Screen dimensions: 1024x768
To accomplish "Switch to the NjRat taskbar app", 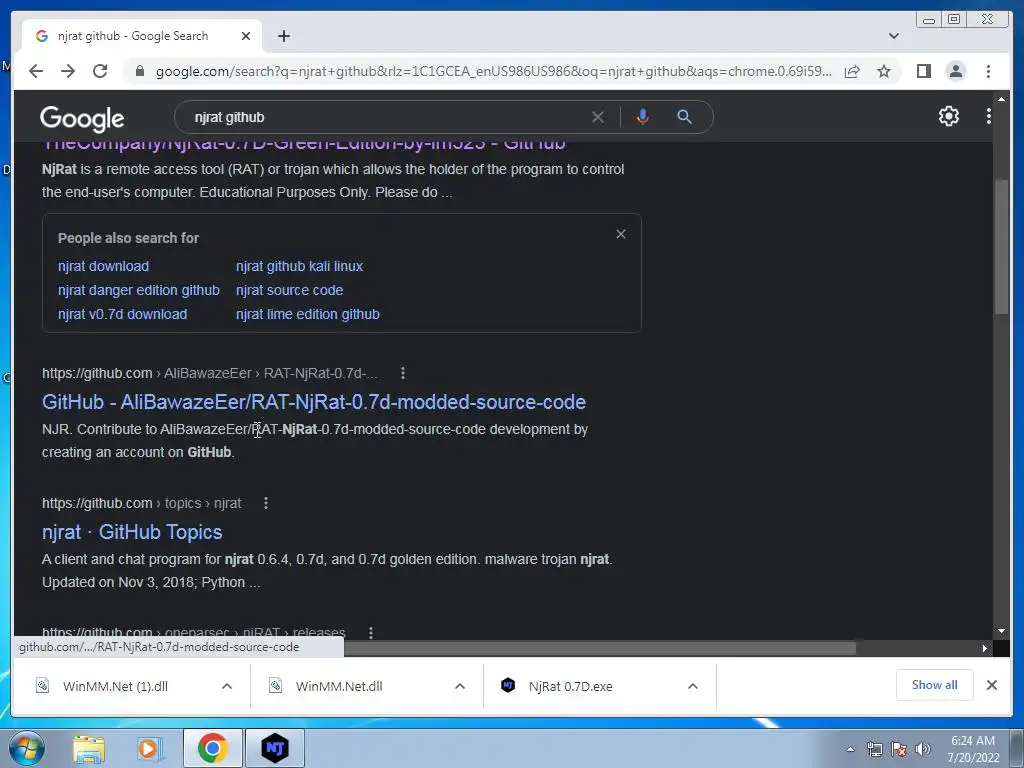I will 274,748.
